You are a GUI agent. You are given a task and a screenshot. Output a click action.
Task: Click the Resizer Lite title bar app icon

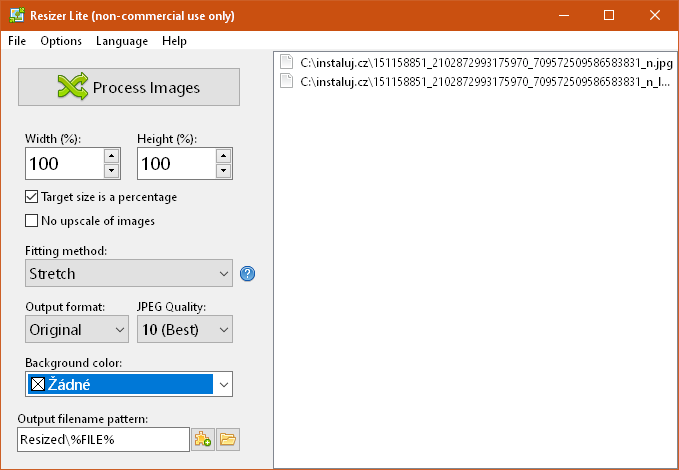pos(14,15)
